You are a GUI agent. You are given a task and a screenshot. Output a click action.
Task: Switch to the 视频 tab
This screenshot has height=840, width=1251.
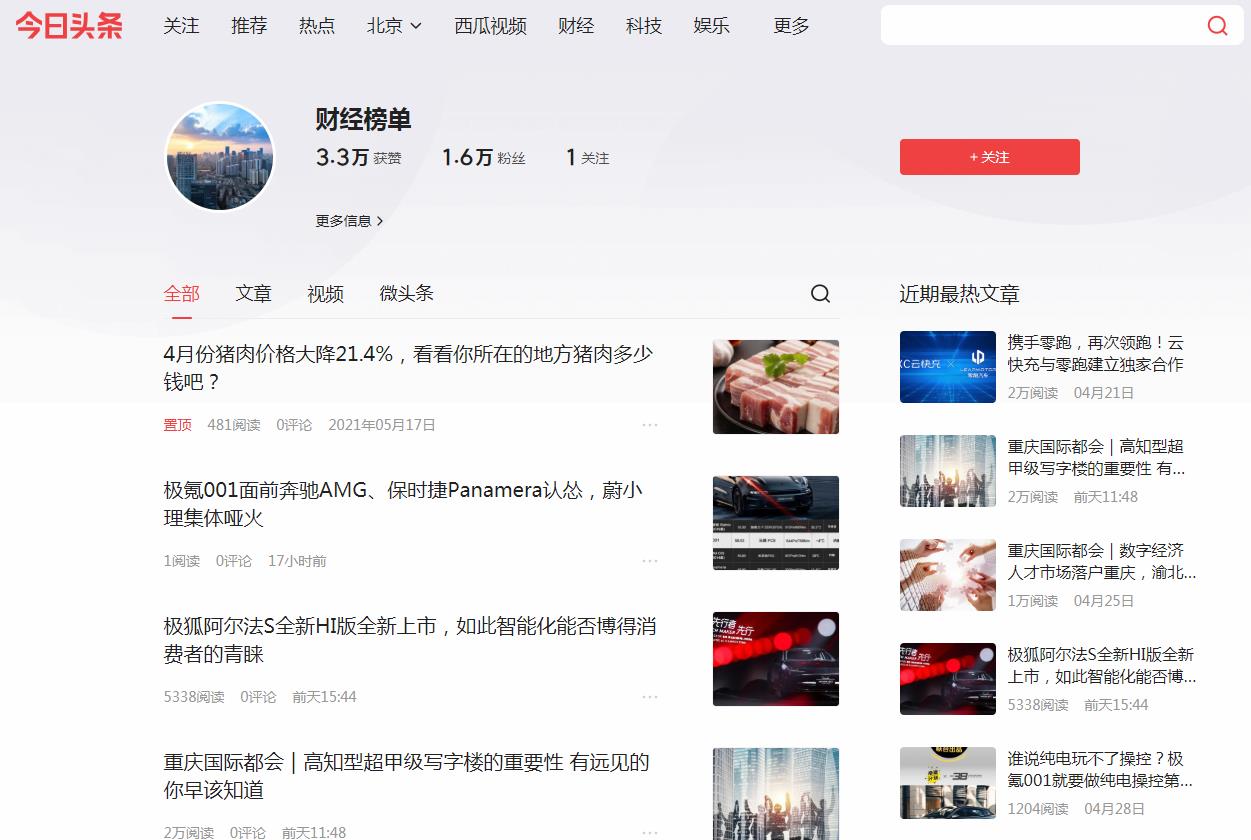point(325,293)
